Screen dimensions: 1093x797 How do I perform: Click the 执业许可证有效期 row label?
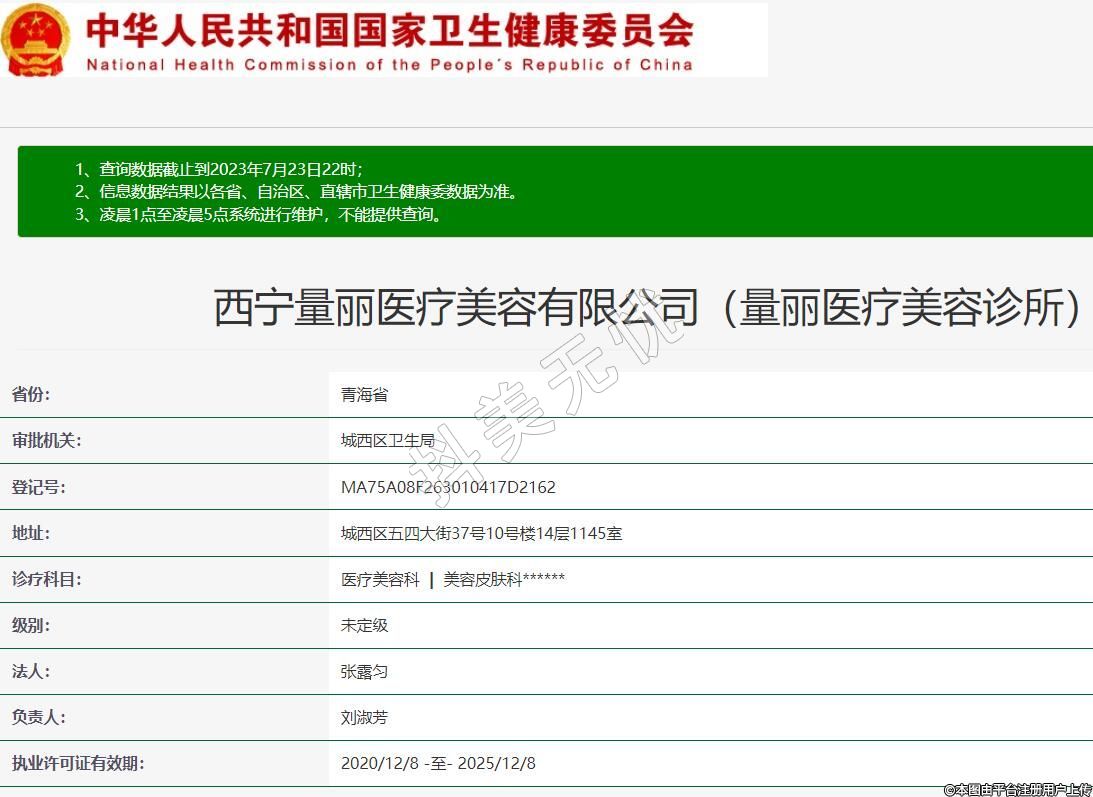tap(78, 764)
